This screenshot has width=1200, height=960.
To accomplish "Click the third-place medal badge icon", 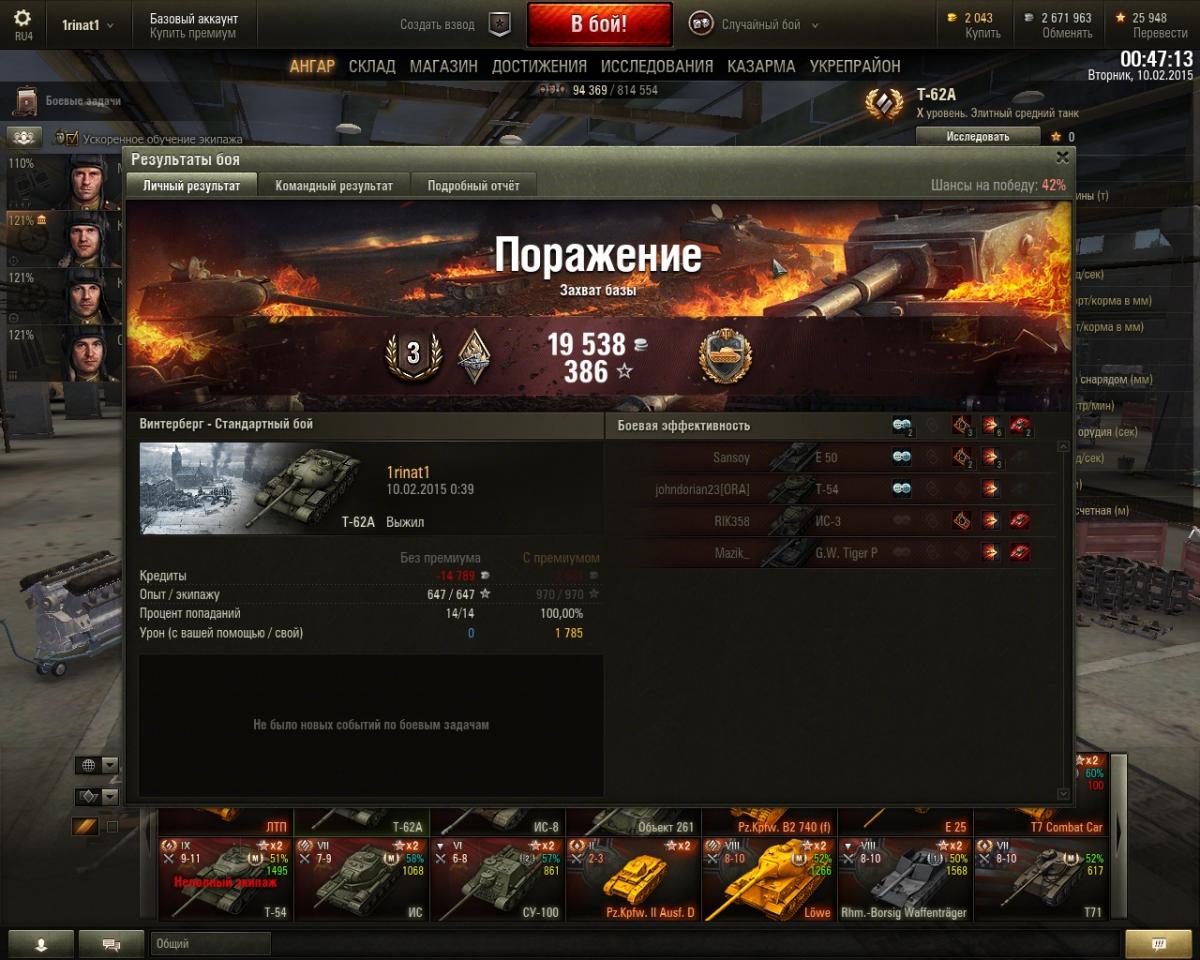I will (x=412, y=353).
